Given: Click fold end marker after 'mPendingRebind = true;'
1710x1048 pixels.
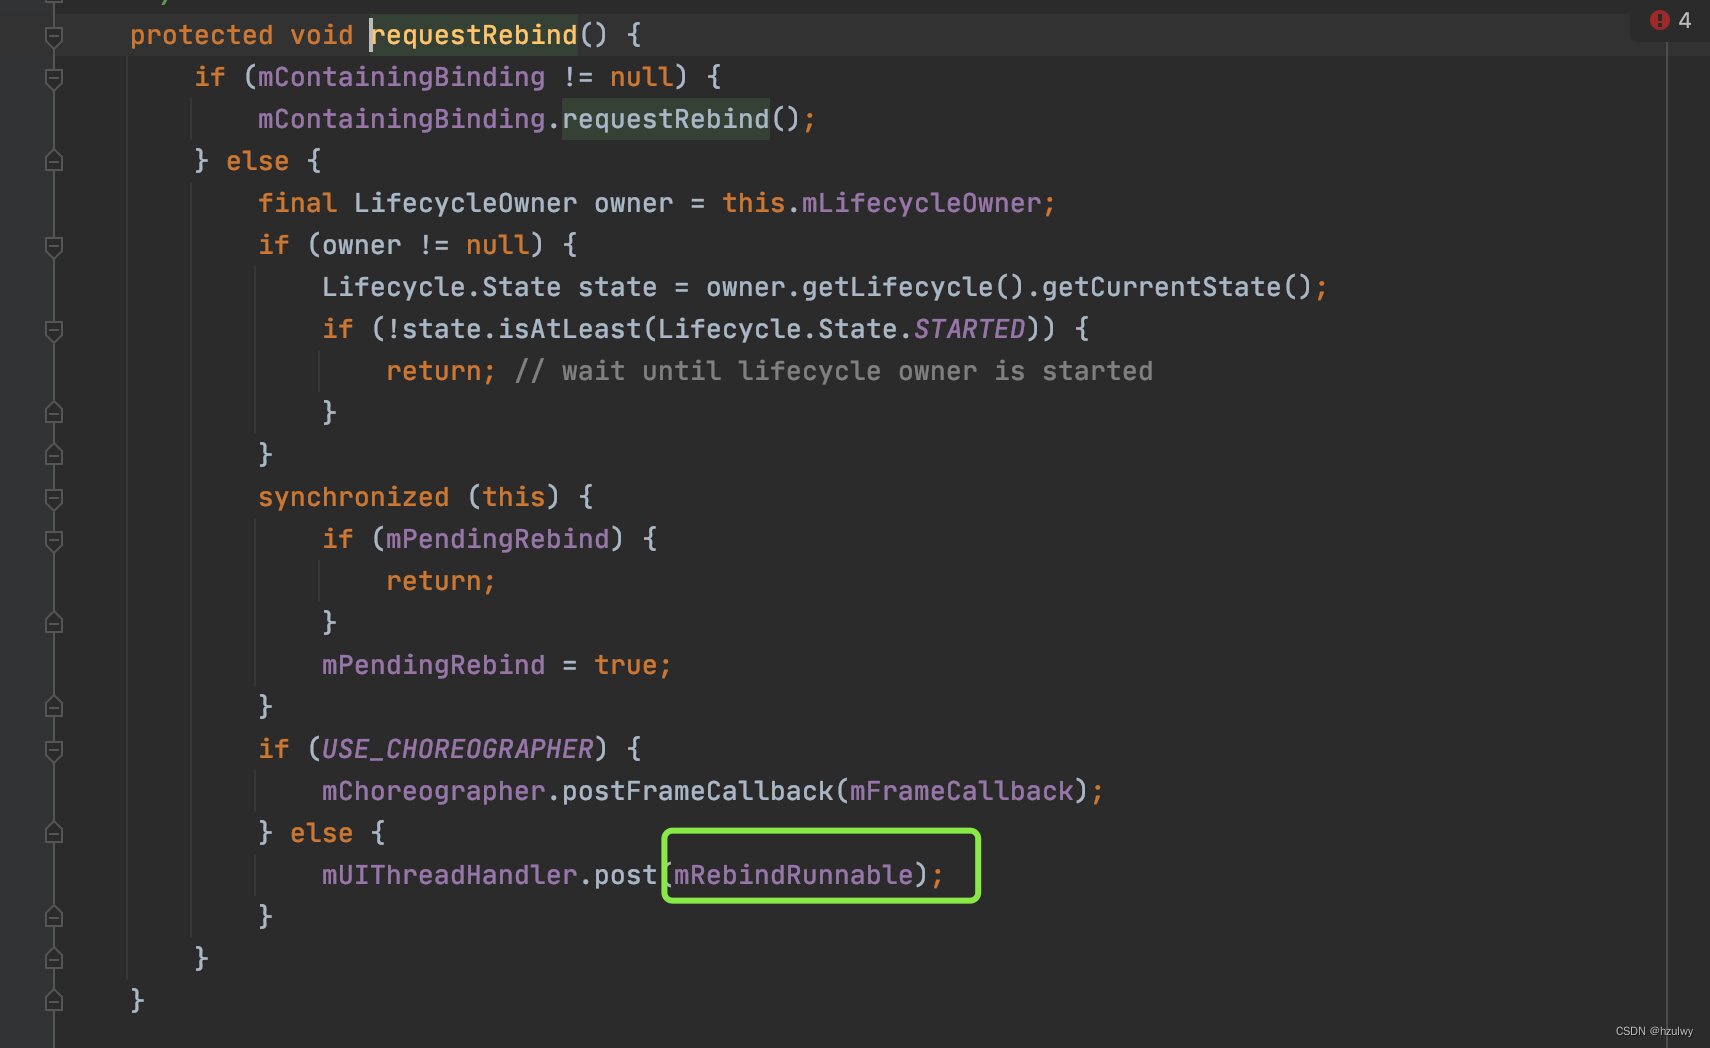Looking at the screenshot, I should [54, 707].
